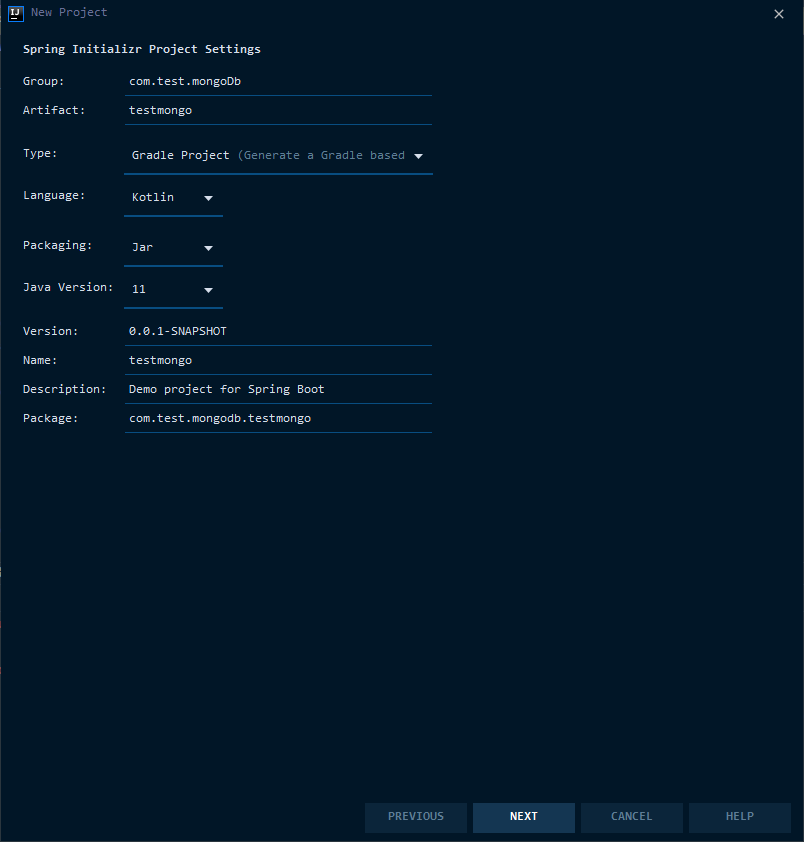
Task: Close the New Project dialog
Action: [779, 14]
